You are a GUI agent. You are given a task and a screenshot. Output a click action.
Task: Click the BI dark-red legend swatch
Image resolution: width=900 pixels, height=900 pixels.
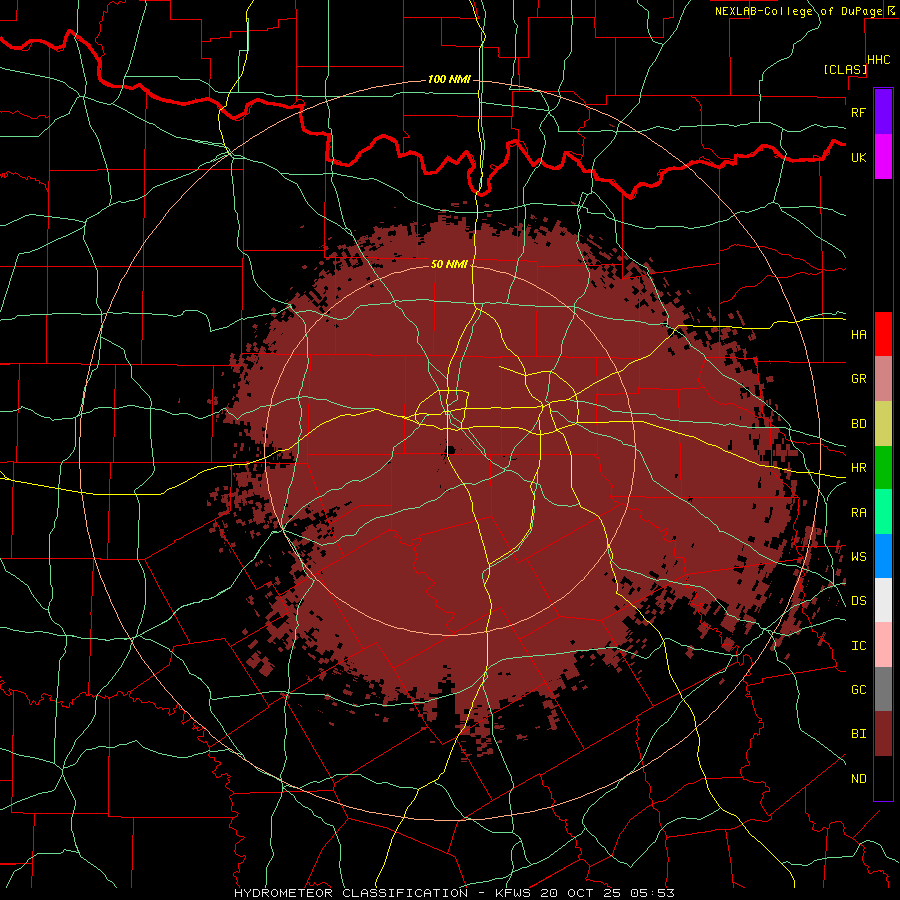tap(883, 734)
